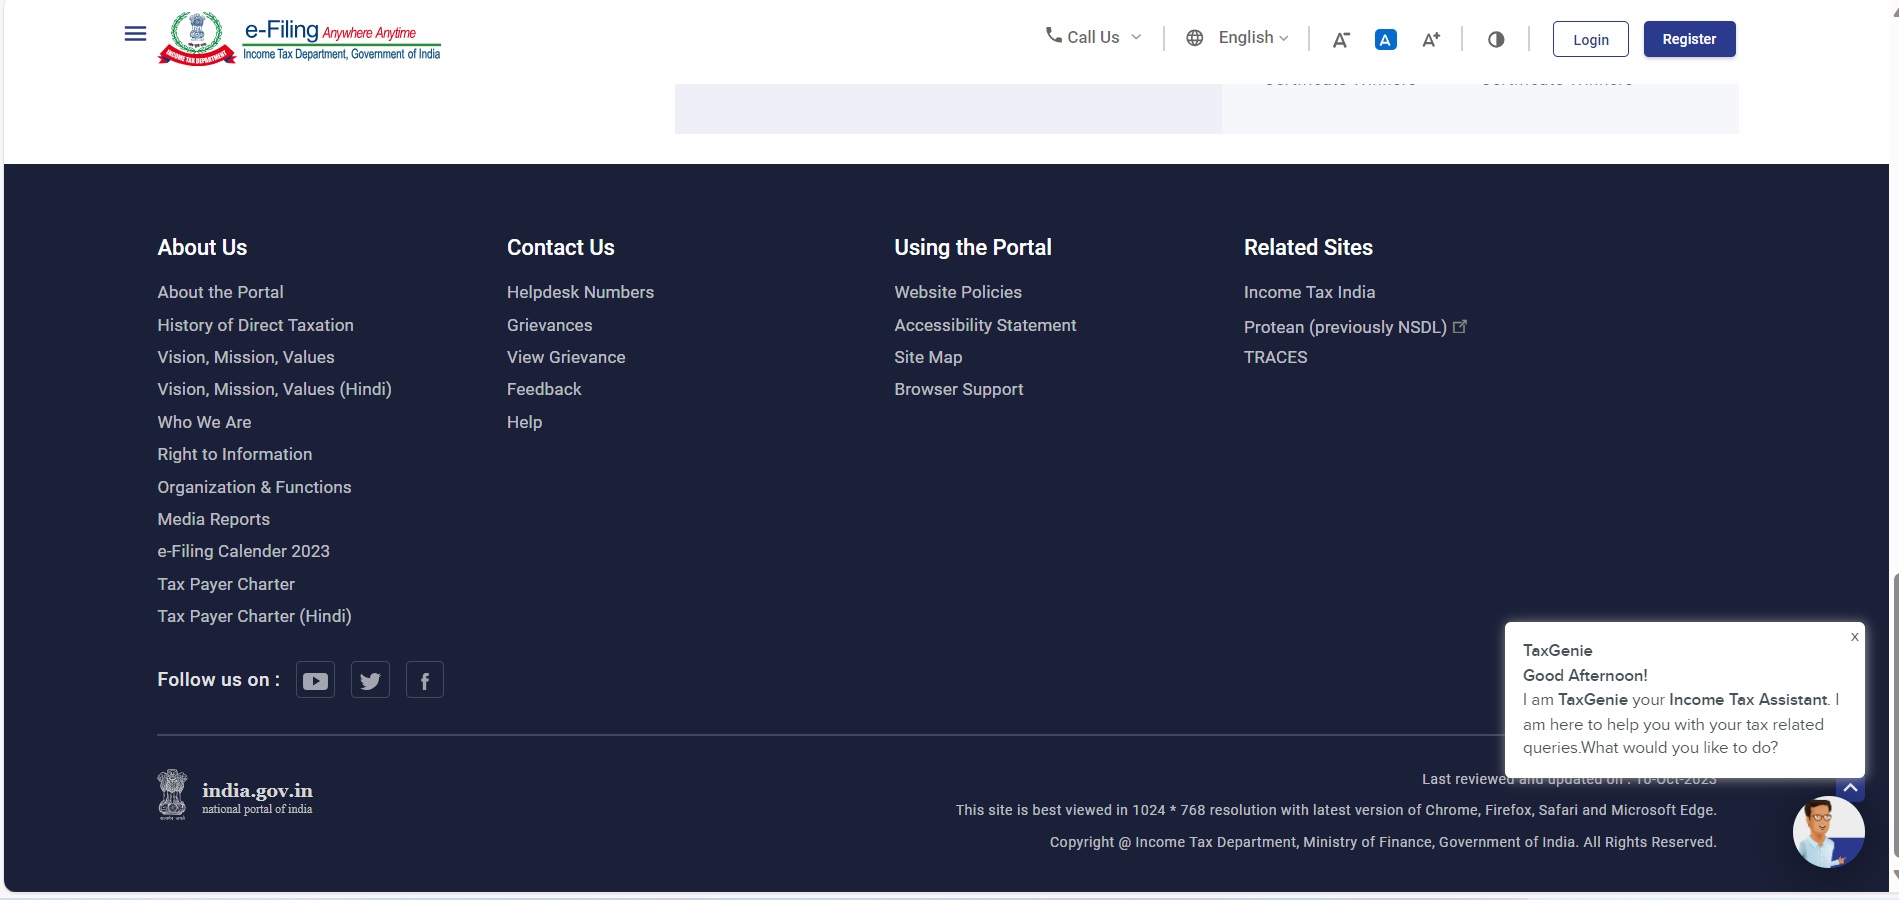
Task: Select the Related Sites heading
Action: [1308, 247]
